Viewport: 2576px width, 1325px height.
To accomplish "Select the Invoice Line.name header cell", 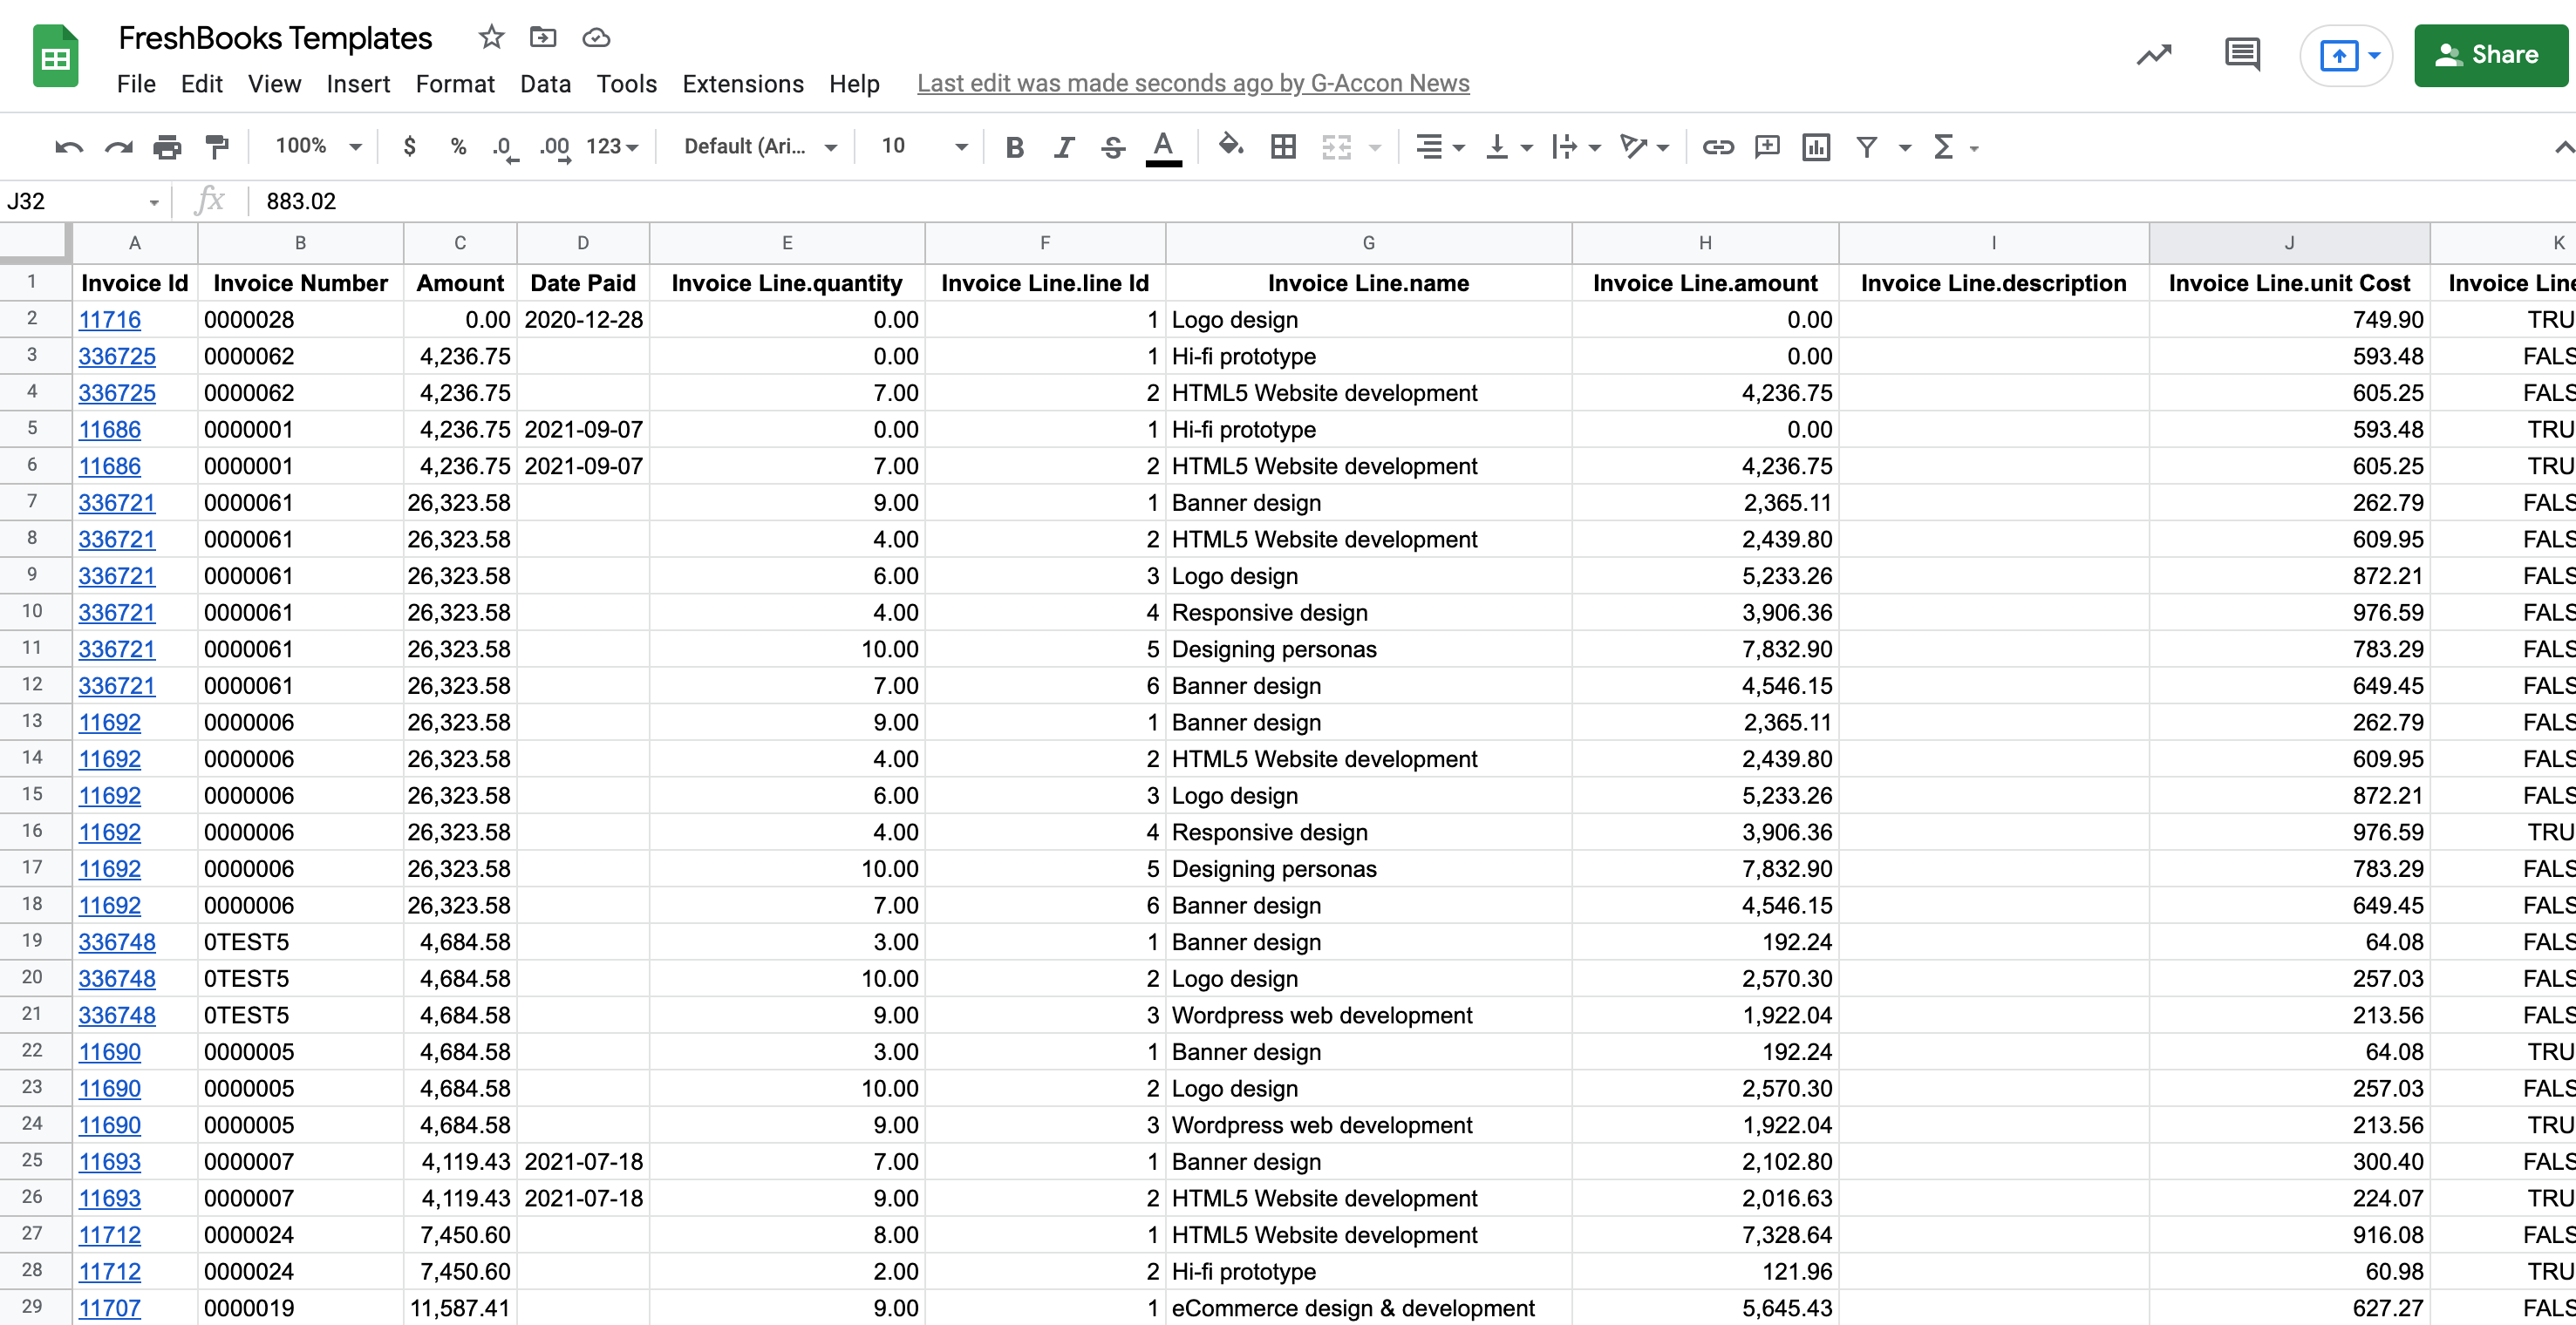I will (1368, 284).
